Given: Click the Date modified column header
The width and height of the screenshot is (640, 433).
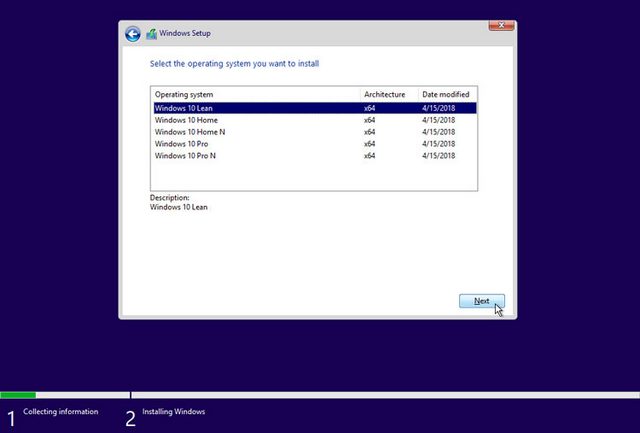Looking at the screenshot, I should click(x=447, y=94).
